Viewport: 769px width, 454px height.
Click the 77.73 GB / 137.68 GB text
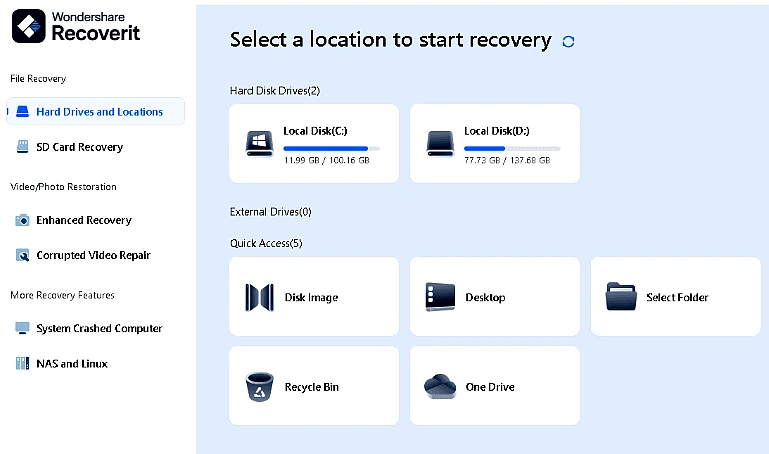[507, 160]
